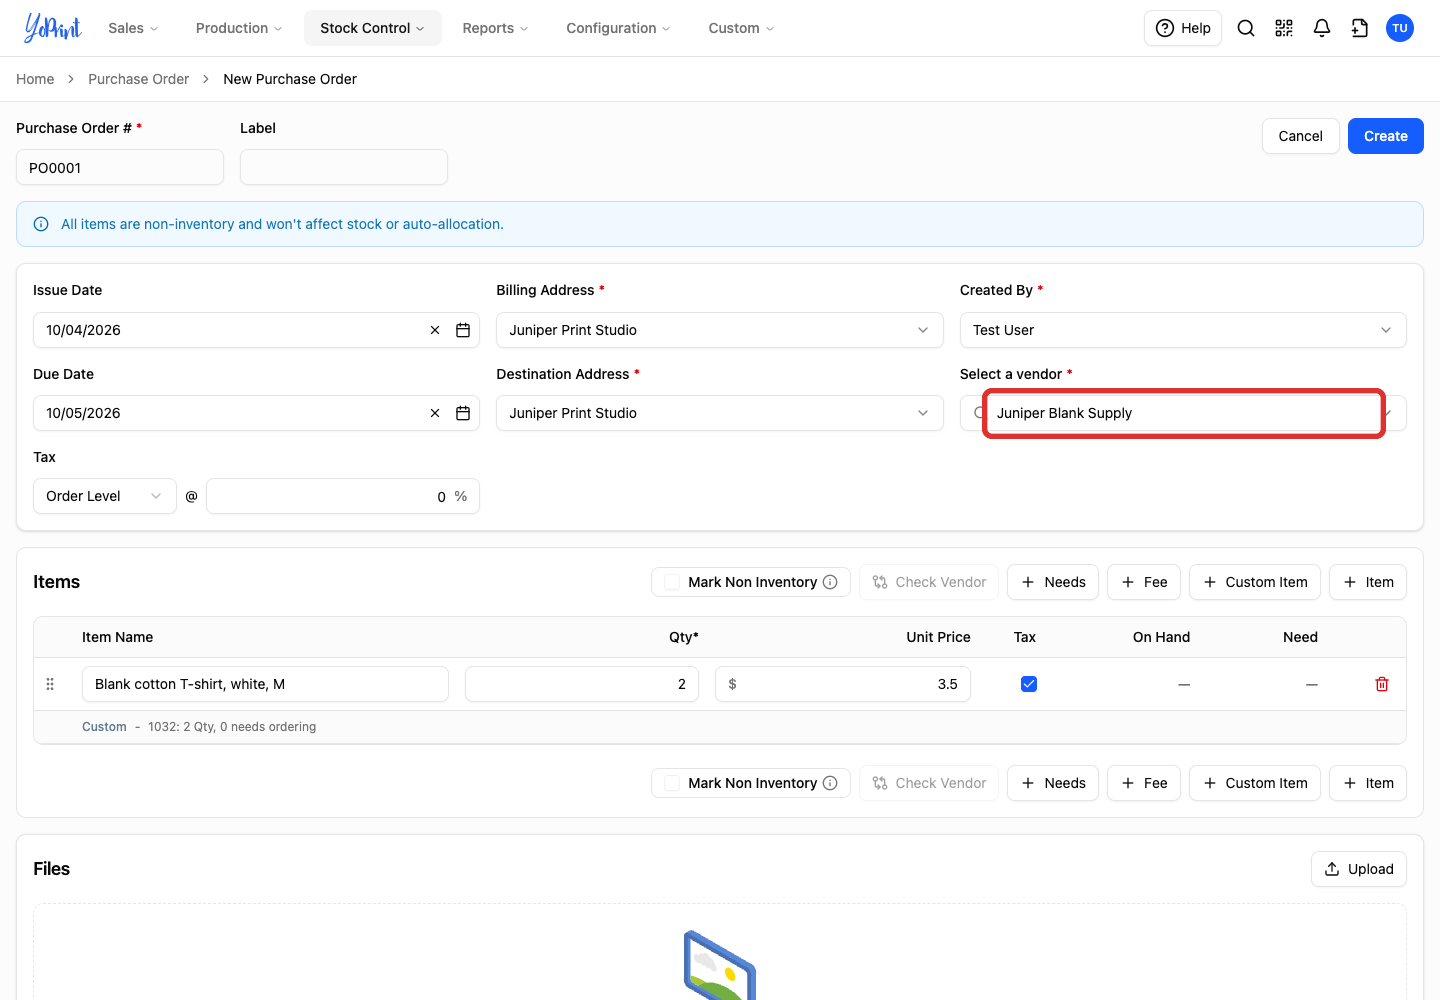Viewport: 1440px width, 1000px height.
Task: Click the Item Name field with T-shirt
Action: pyautogui.click(x=265, y=684)
